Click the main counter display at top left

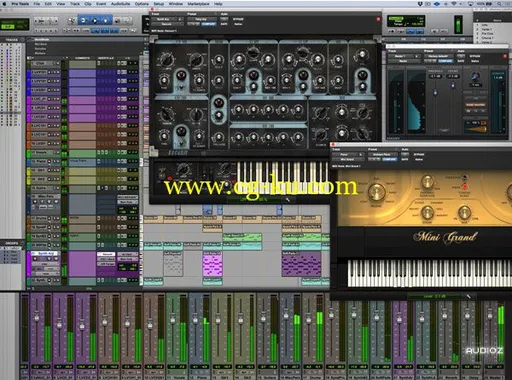tap(14, 24)
